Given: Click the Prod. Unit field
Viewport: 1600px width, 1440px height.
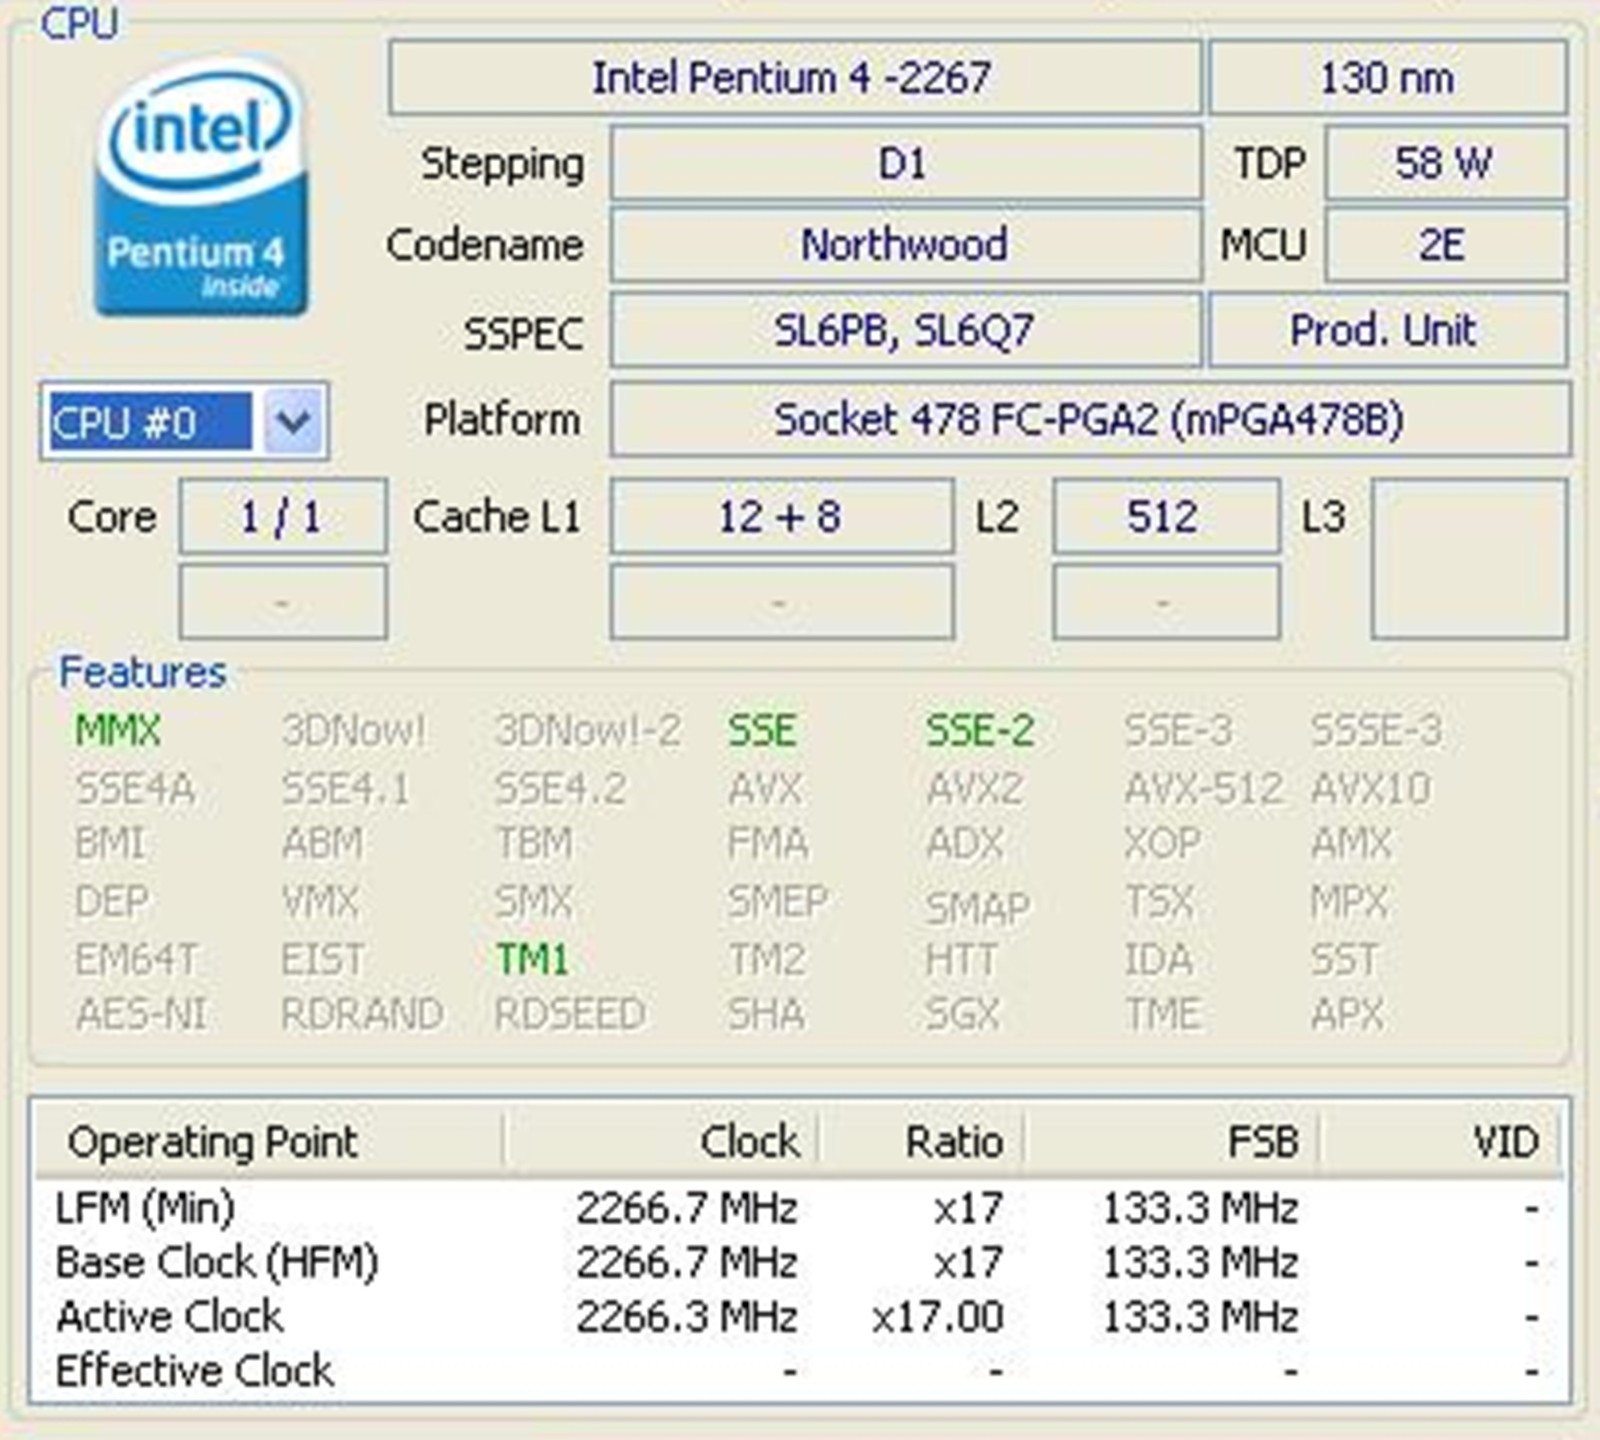Looking at the screenshot, I should [1387, 330].
